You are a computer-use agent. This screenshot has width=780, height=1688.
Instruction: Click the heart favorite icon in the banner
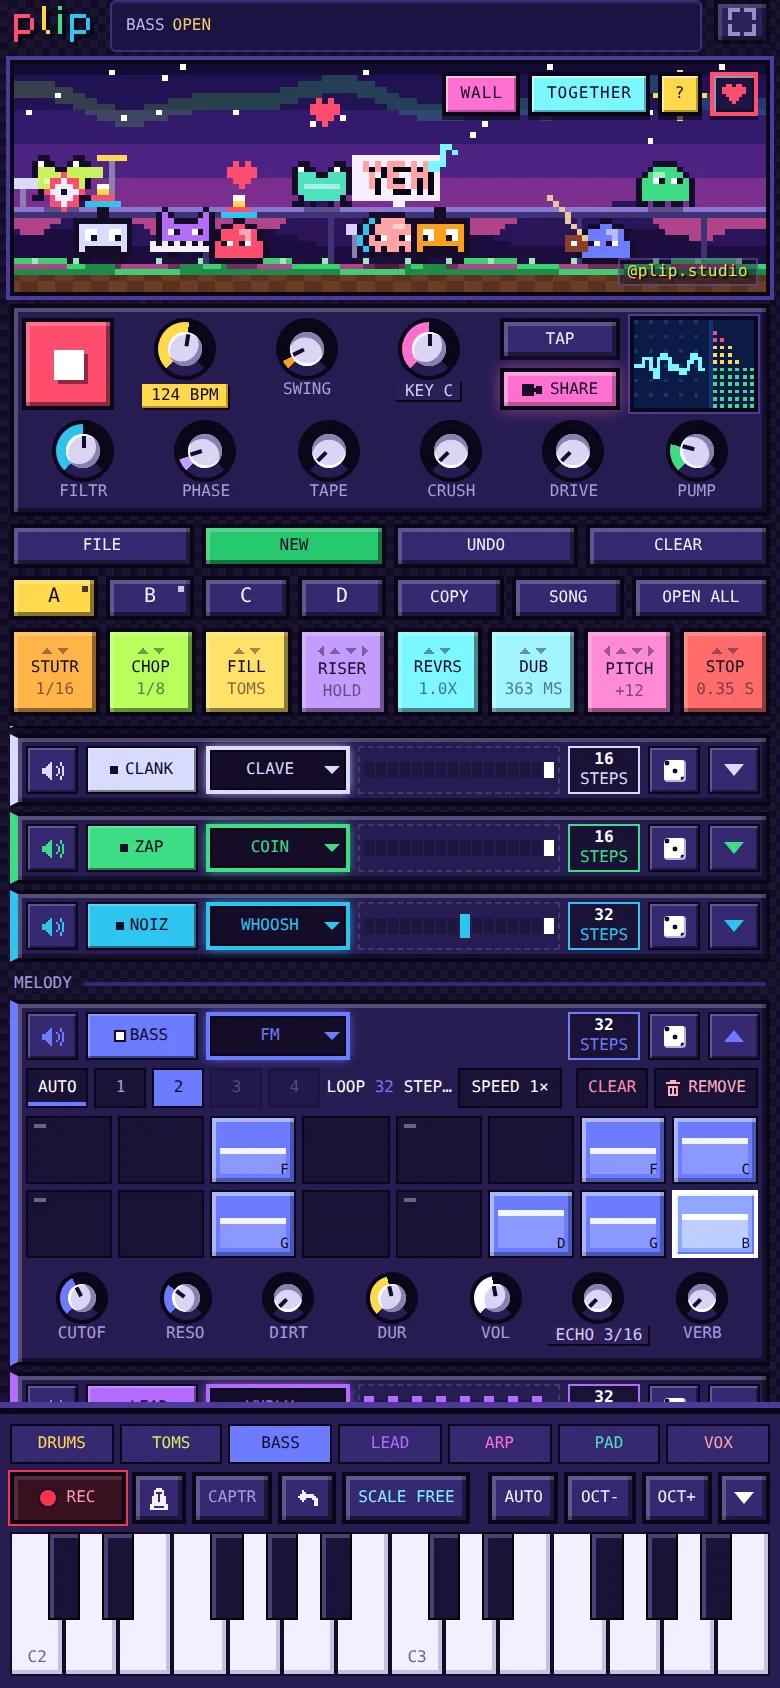(x=733, y=94)
